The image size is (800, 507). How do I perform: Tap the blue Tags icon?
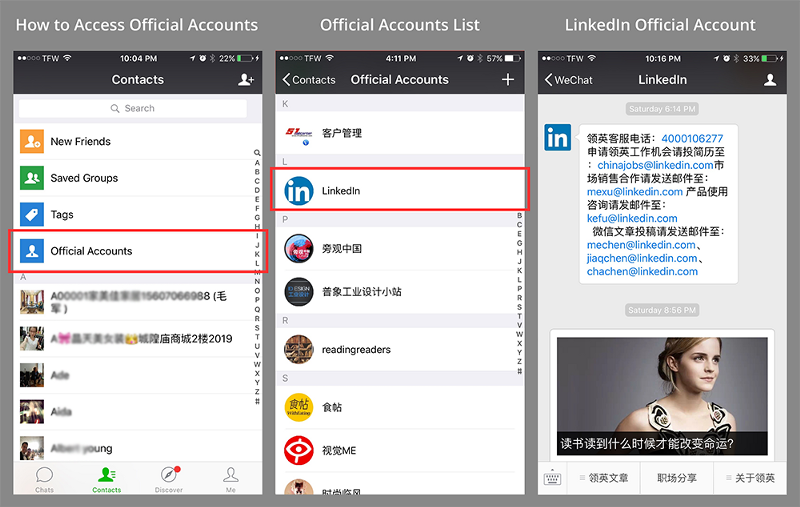32,214
